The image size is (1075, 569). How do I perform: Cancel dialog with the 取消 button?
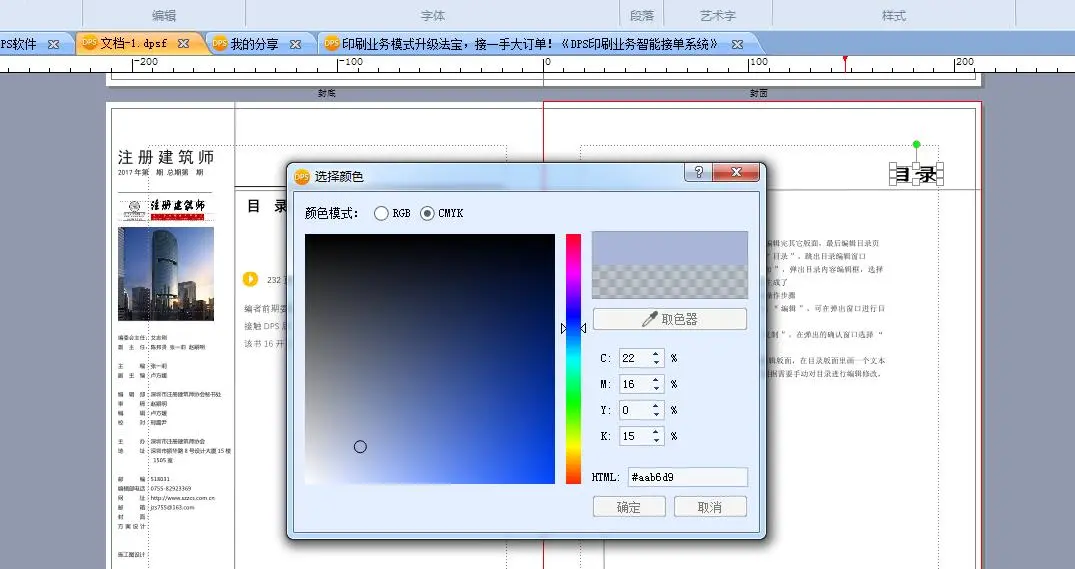710,507
